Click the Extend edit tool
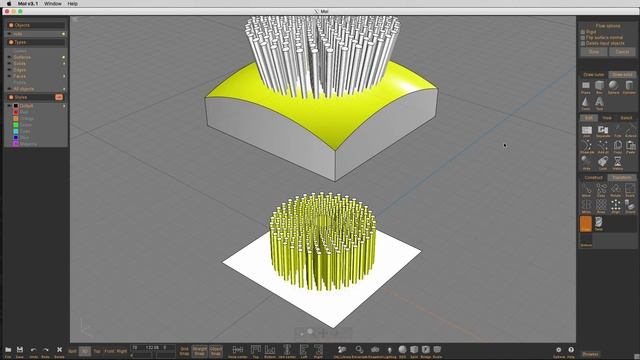This screenshot has height=360, width=640. point(631,131)
